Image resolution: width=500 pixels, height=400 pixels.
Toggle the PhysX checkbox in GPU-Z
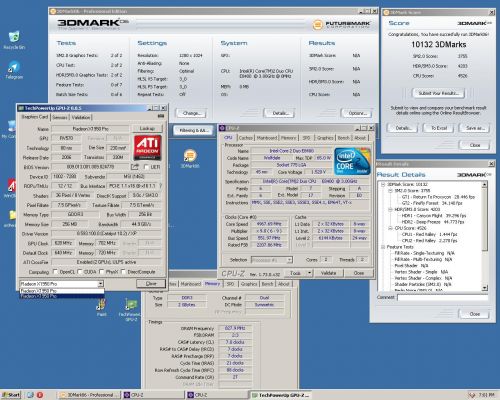pyautogui.click(x=101, y=272)
